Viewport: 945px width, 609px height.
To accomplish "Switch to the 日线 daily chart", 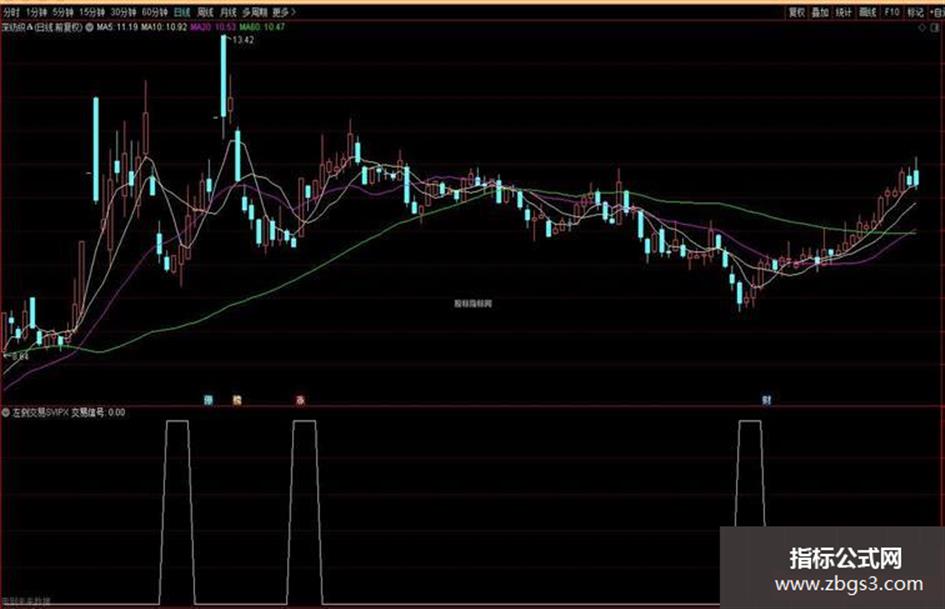I will pos(182,12).
